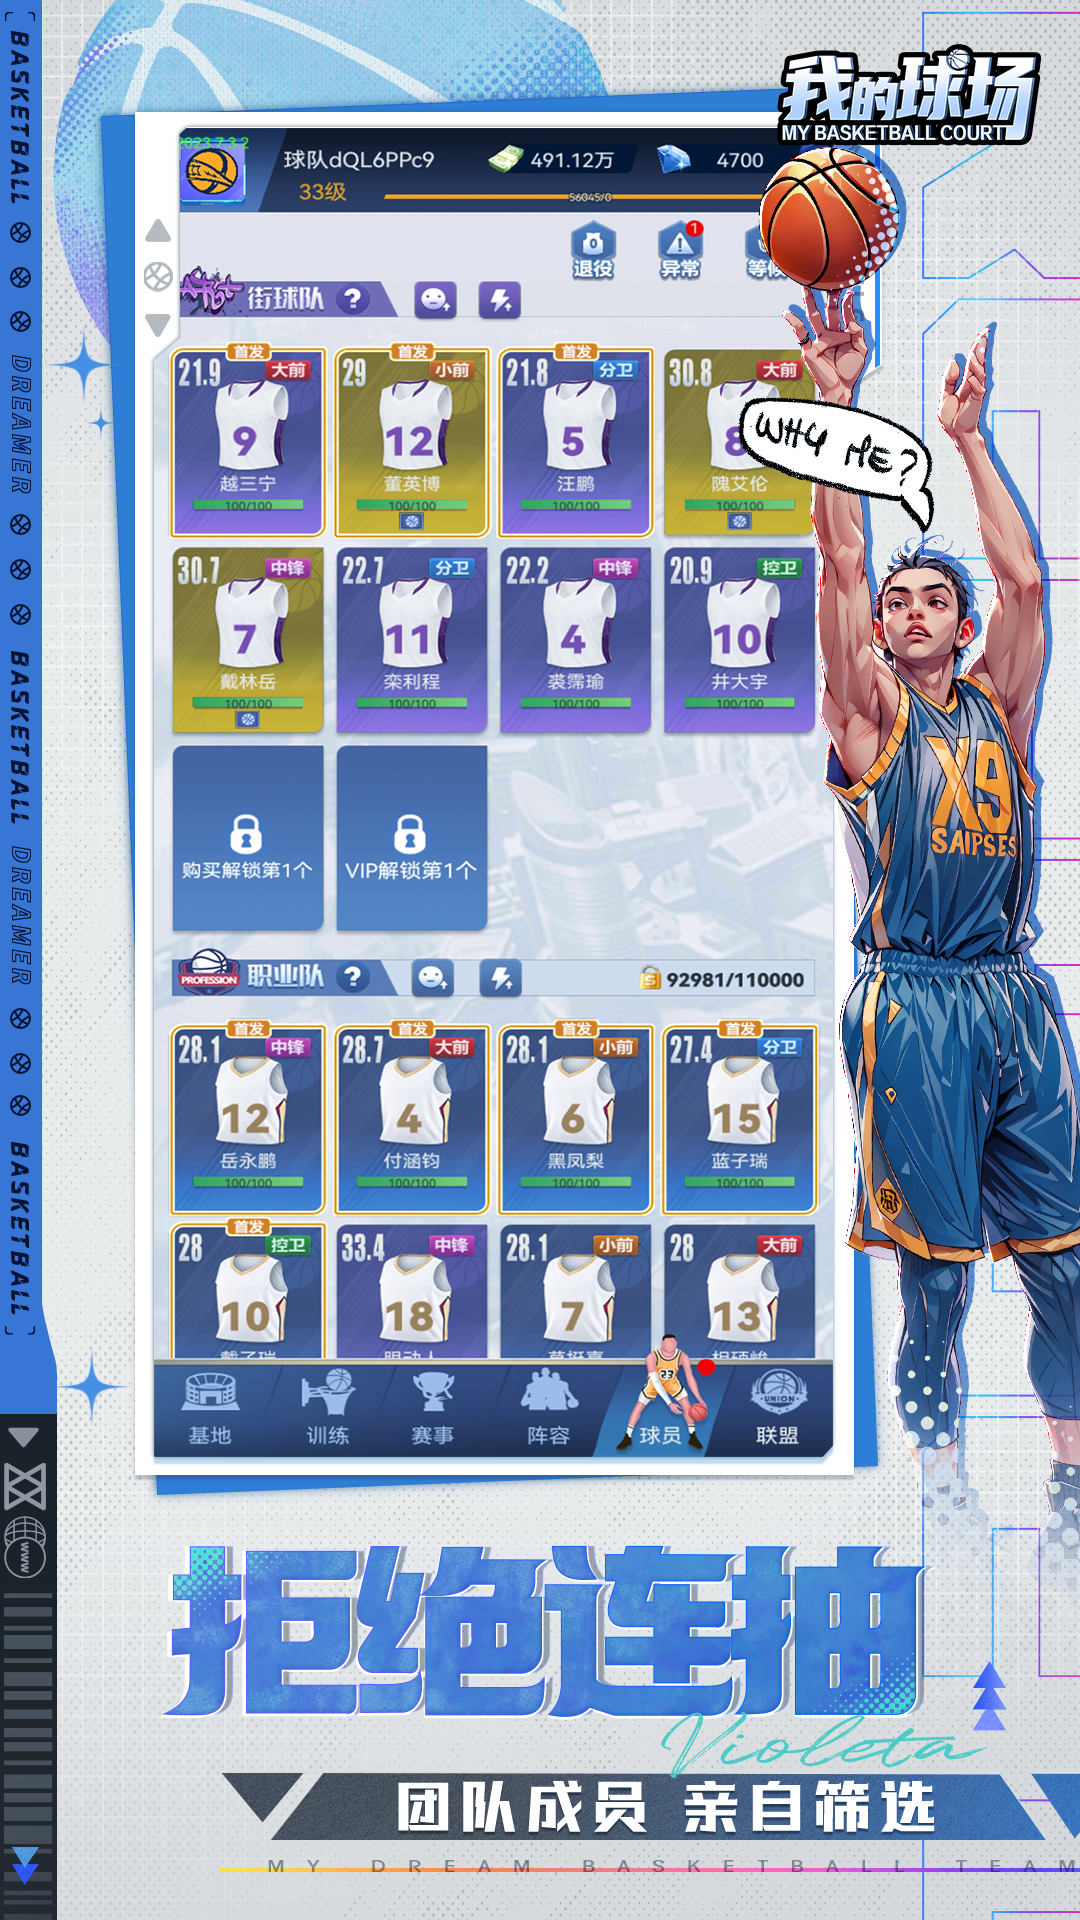
Task: Open the 退役 retired players icon
Action: click(592, 250)
